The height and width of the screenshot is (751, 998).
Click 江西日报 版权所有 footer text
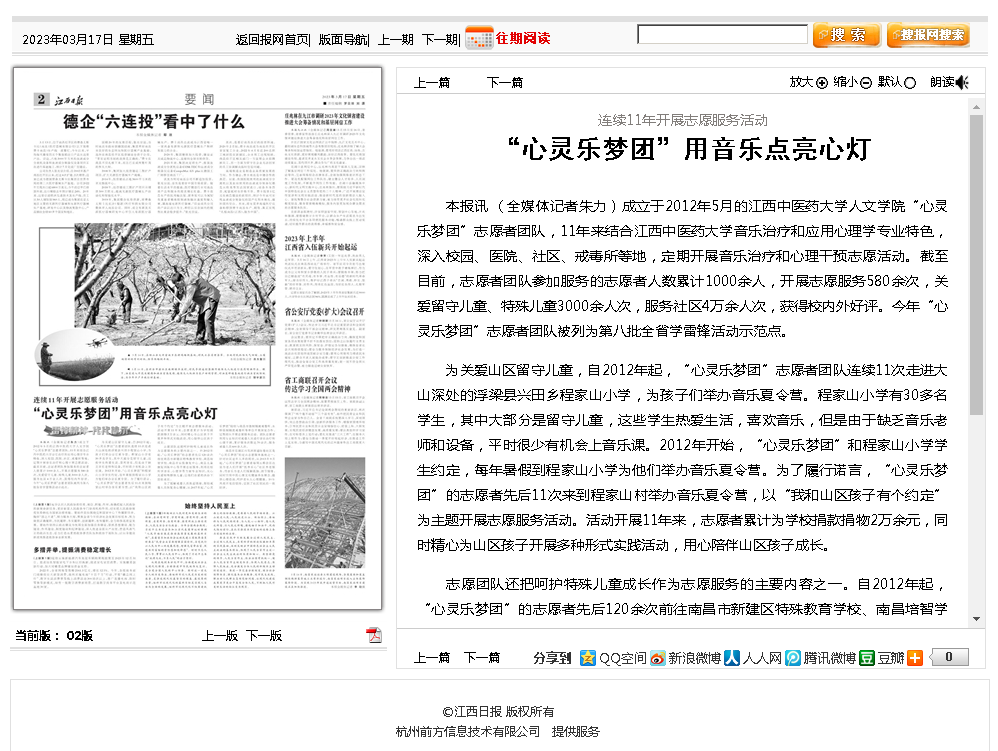tap(498, 712)
